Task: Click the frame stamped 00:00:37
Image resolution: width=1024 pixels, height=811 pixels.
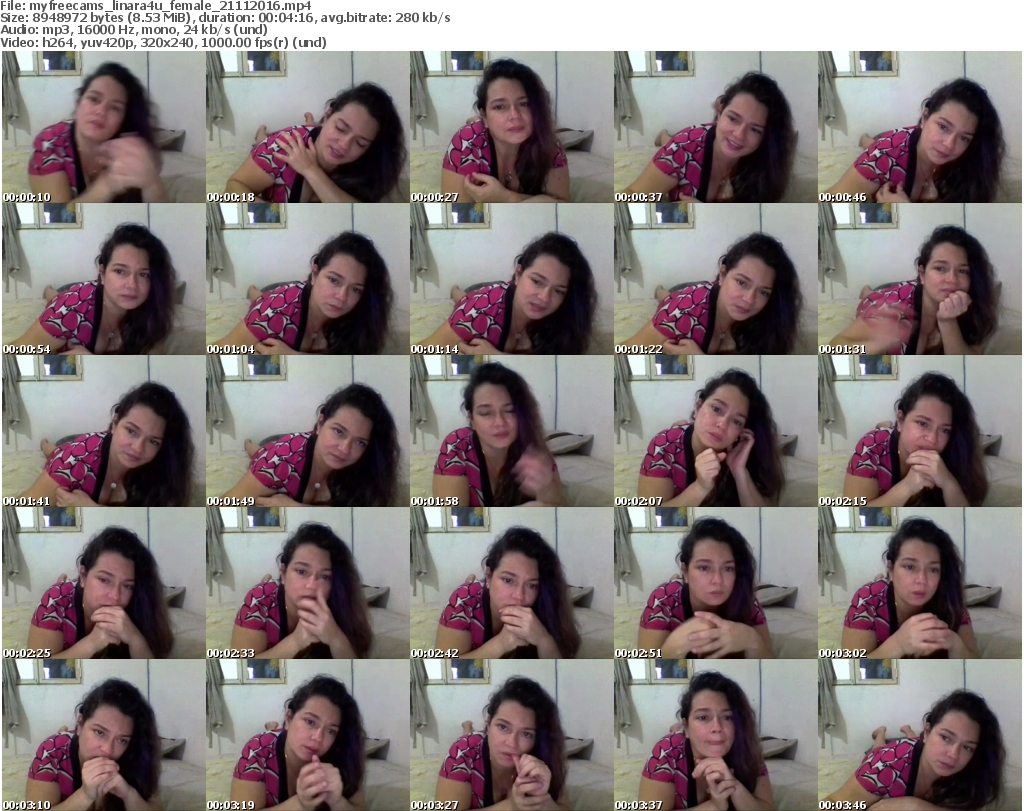Action: (x=715, y=127)
